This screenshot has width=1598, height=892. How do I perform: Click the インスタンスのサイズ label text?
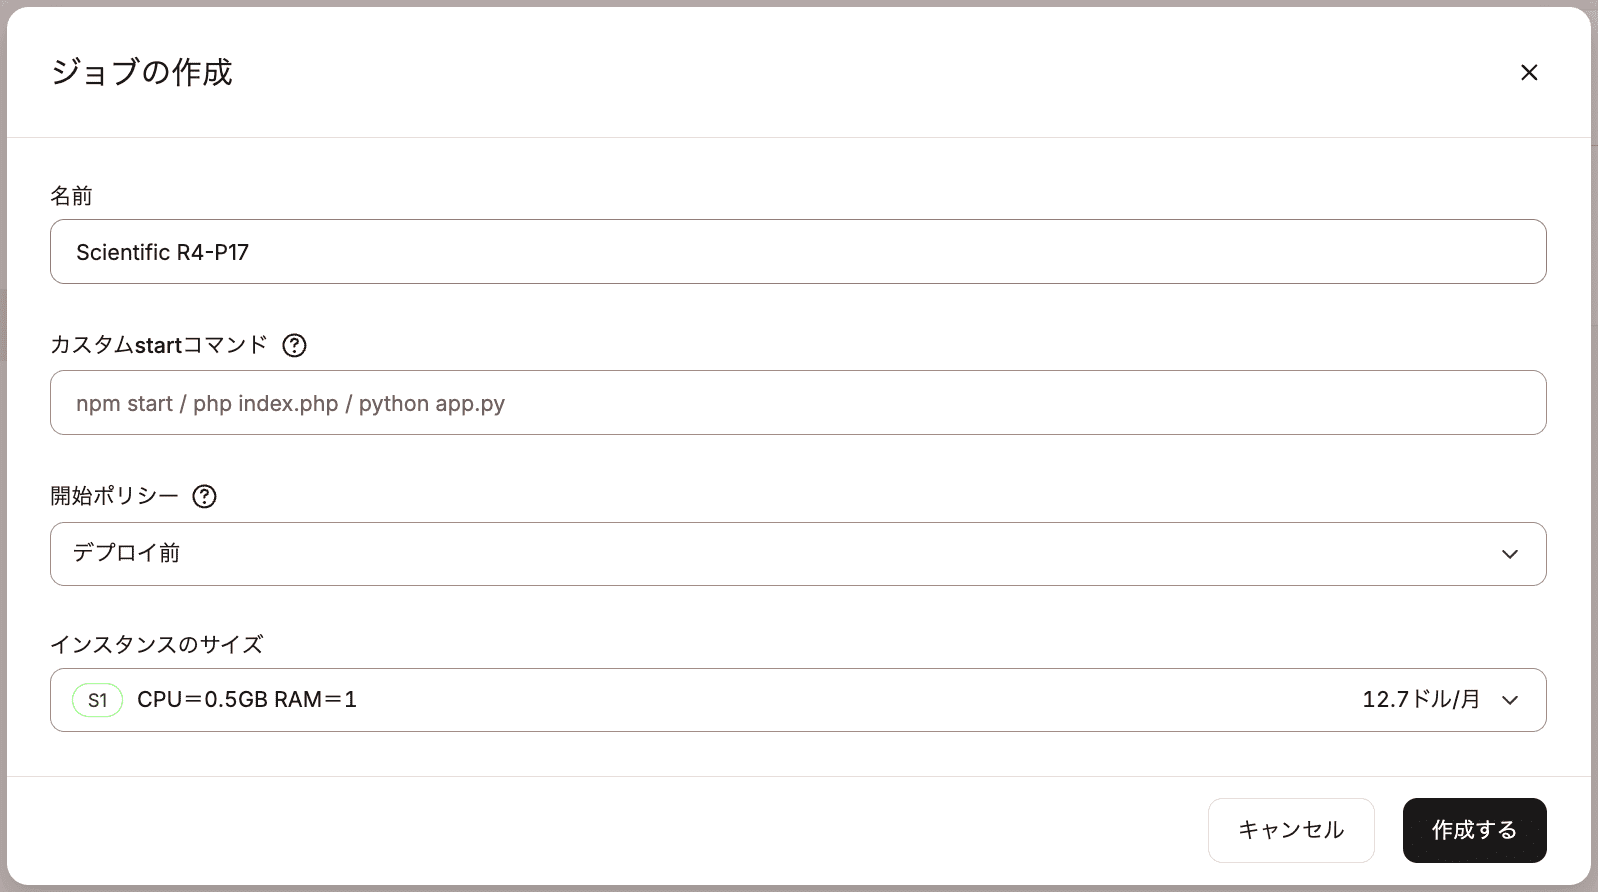coord(157,644)
